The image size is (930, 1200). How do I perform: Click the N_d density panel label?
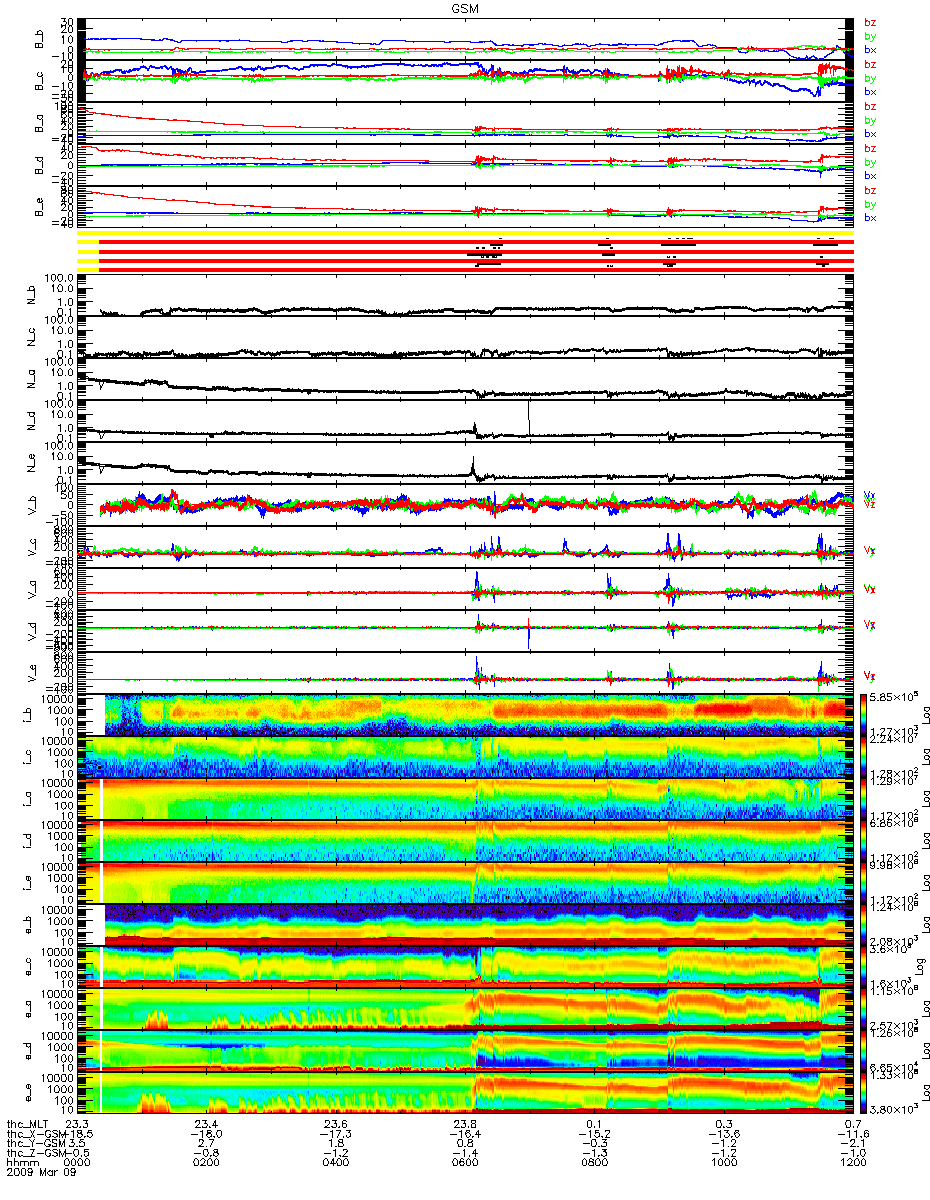point(29,422)
